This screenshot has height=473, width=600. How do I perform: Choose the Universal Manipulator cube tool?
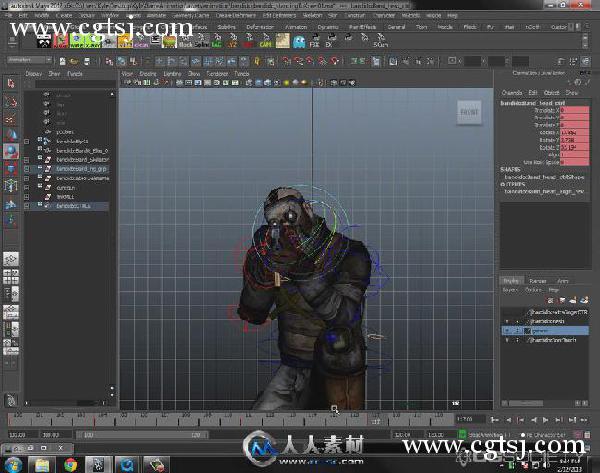(x=11, y=186)
